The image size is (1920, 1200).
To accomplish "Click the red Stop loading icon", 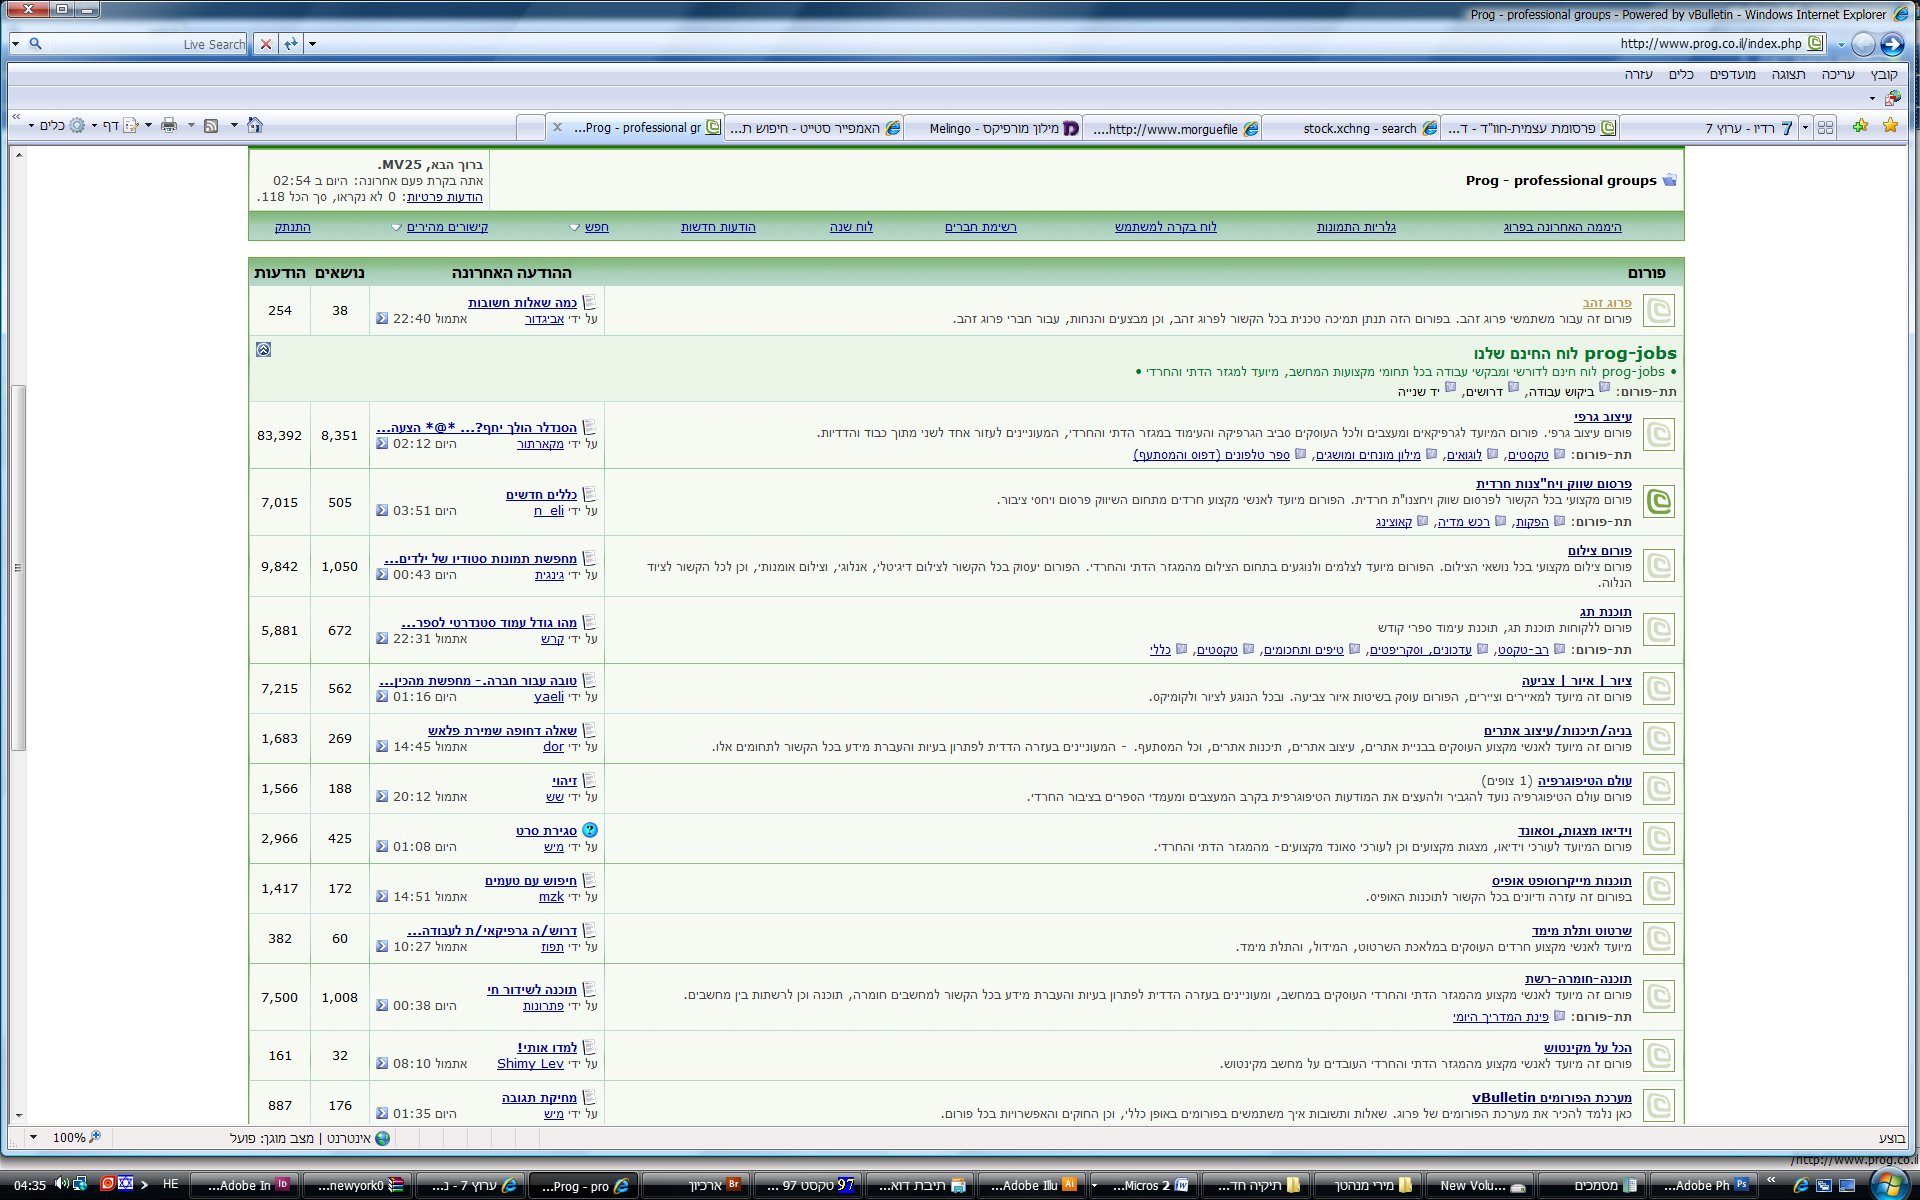I will point(265,44).
